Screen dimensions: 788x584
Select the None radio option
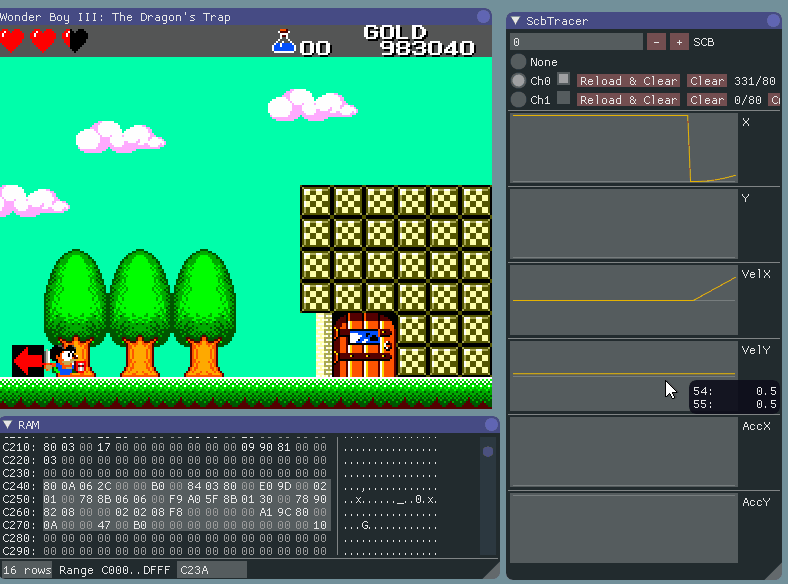pos(518,62)
